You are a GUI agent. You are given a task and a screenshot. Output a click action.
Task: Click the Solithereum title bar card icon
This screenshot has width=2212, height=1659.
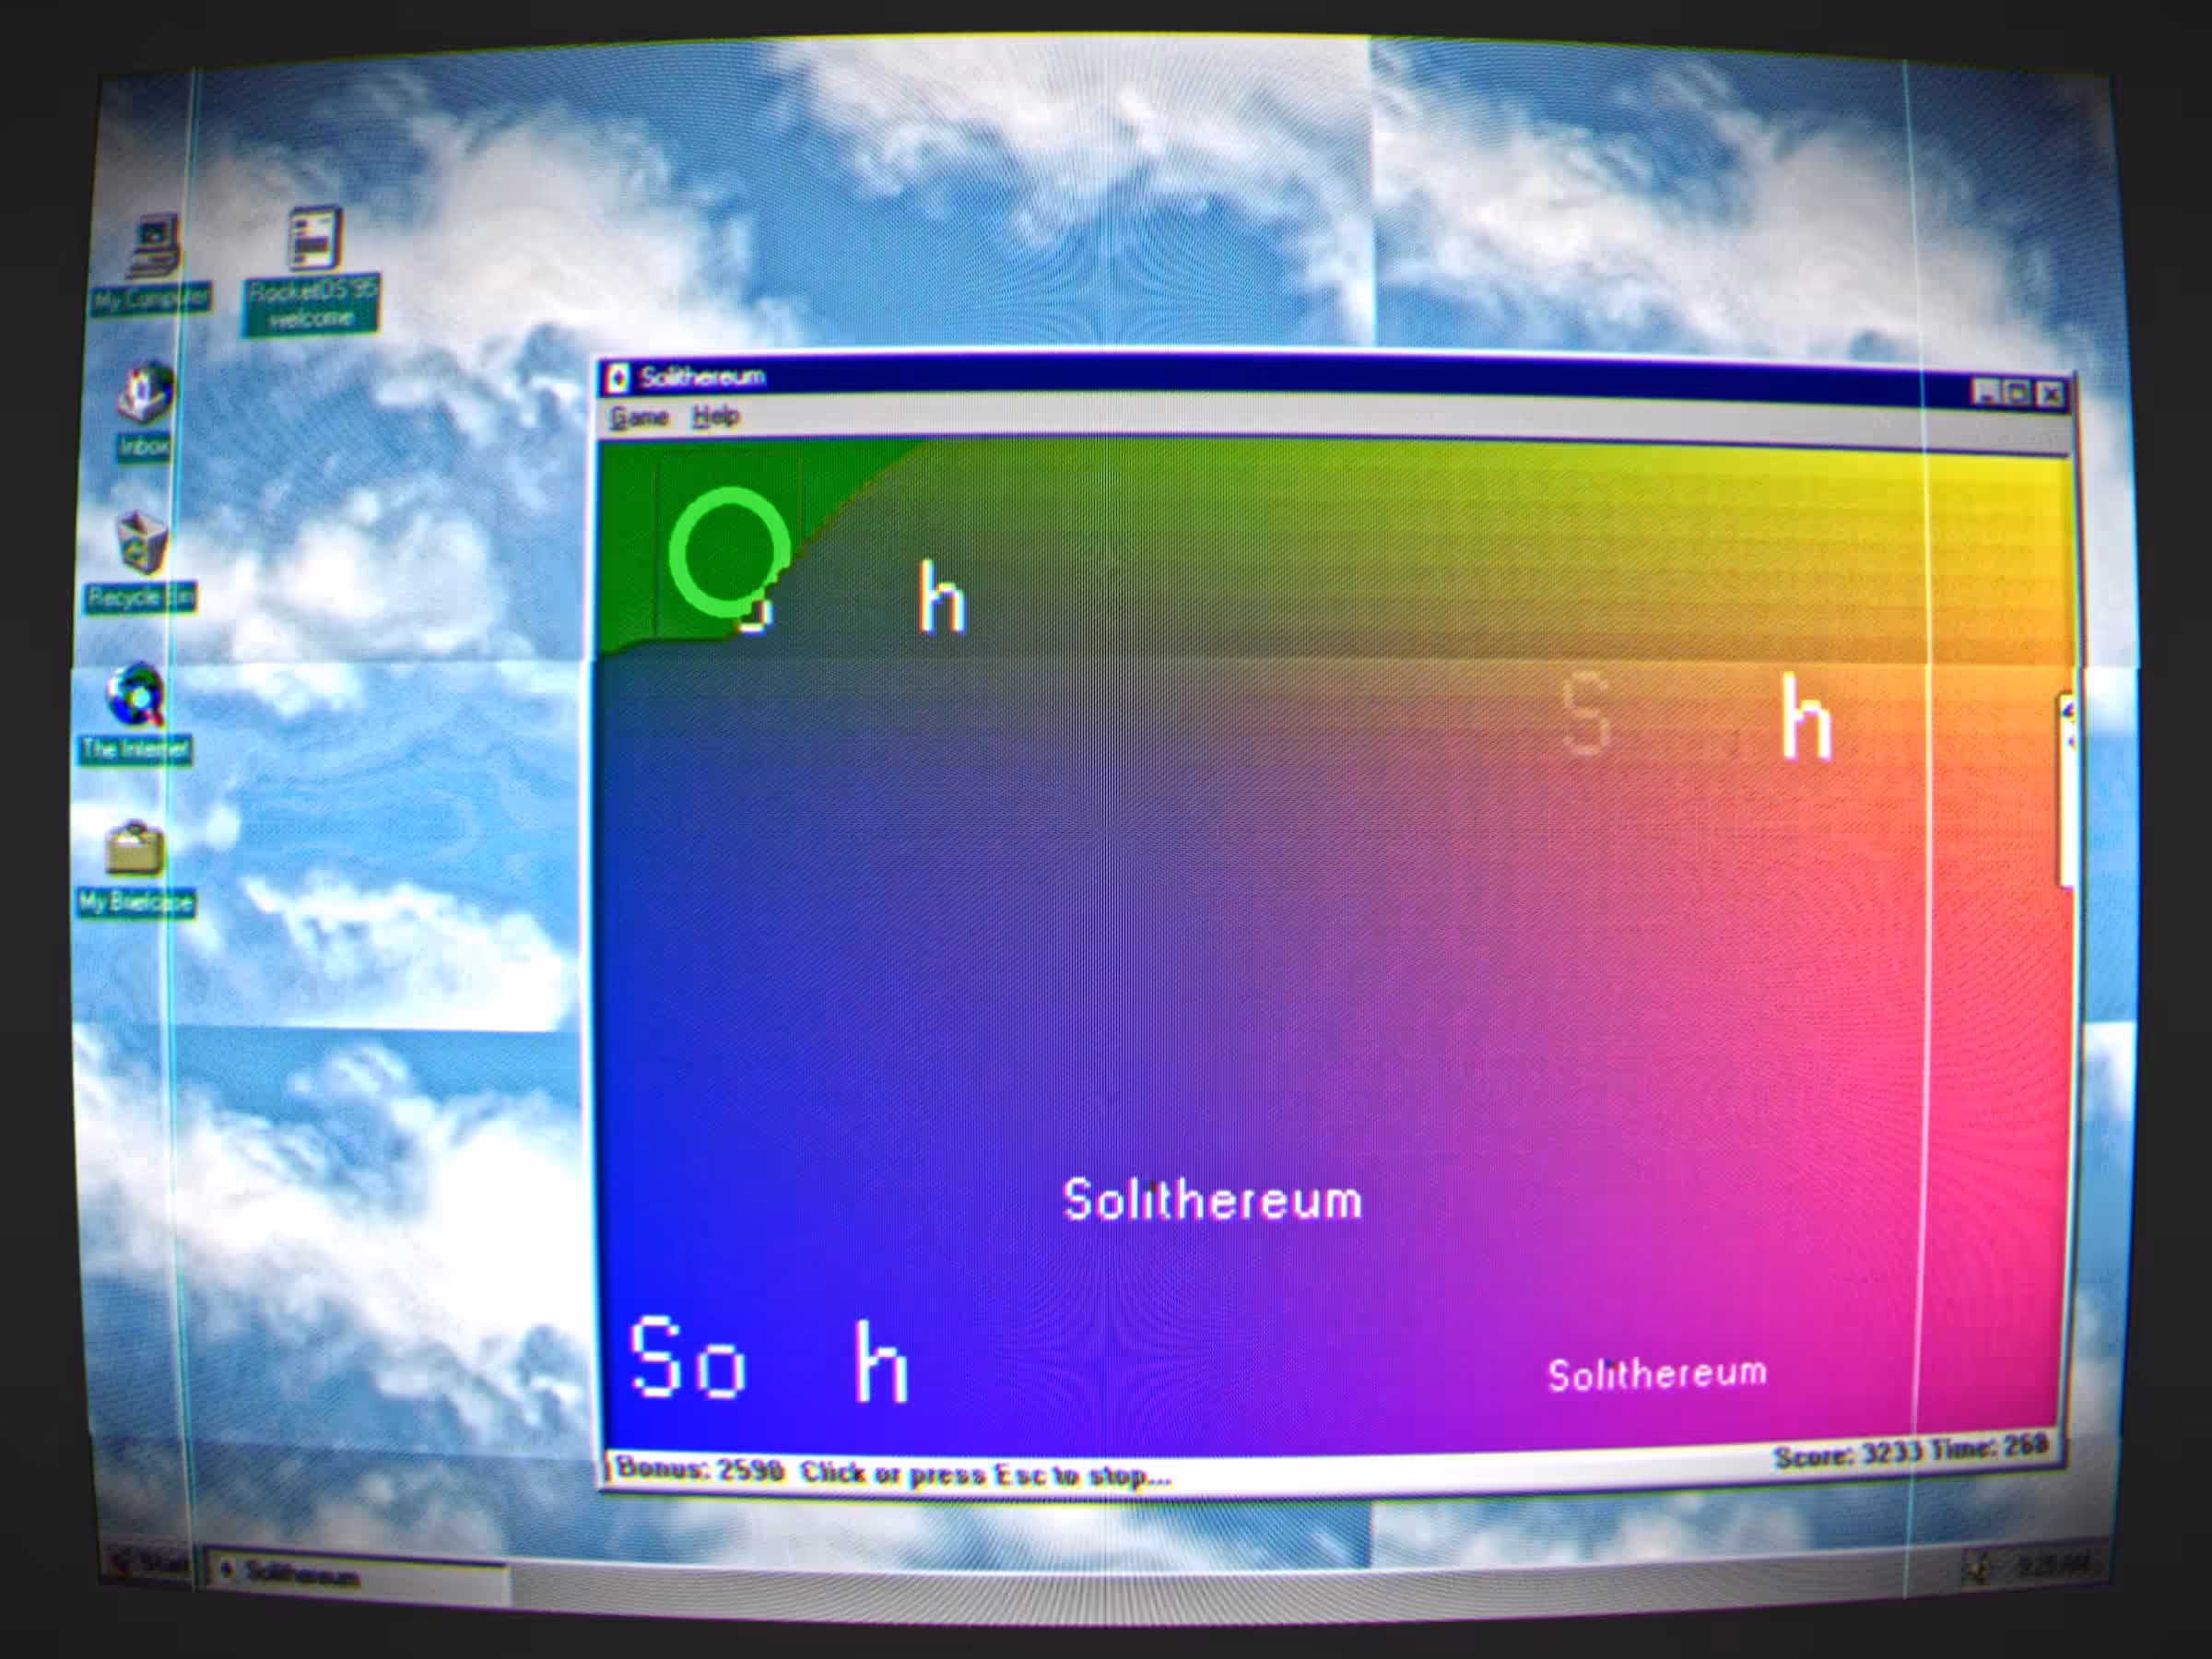pyautogui.click(x=618, y=378)
